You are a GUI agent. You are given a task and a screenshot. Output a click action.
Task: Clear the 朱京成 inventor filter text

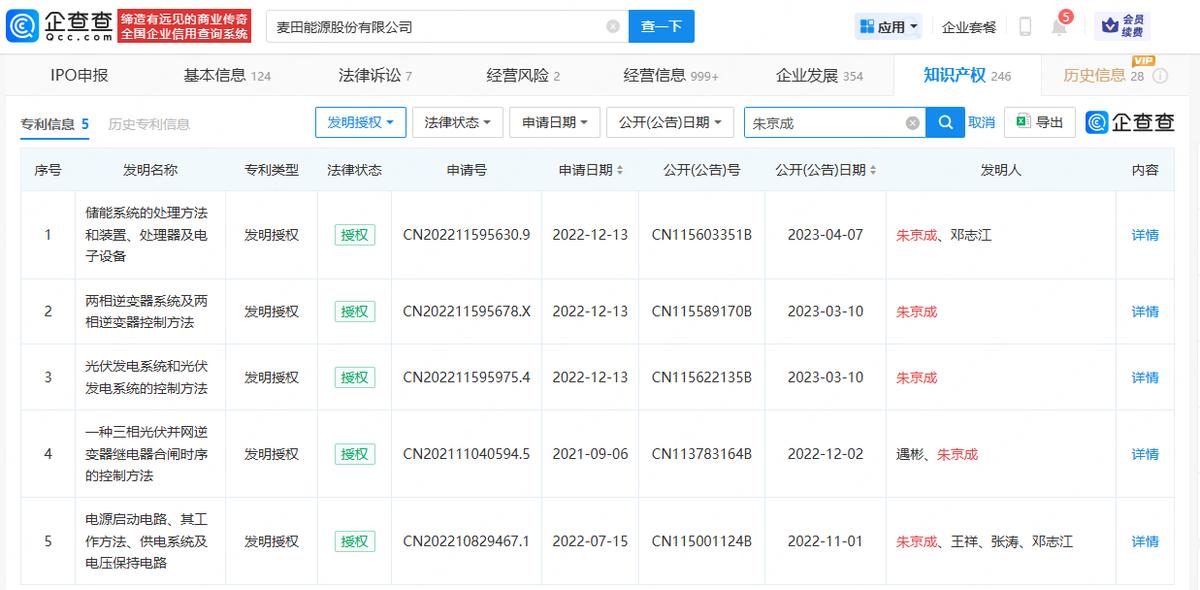(x=912, y=123)
